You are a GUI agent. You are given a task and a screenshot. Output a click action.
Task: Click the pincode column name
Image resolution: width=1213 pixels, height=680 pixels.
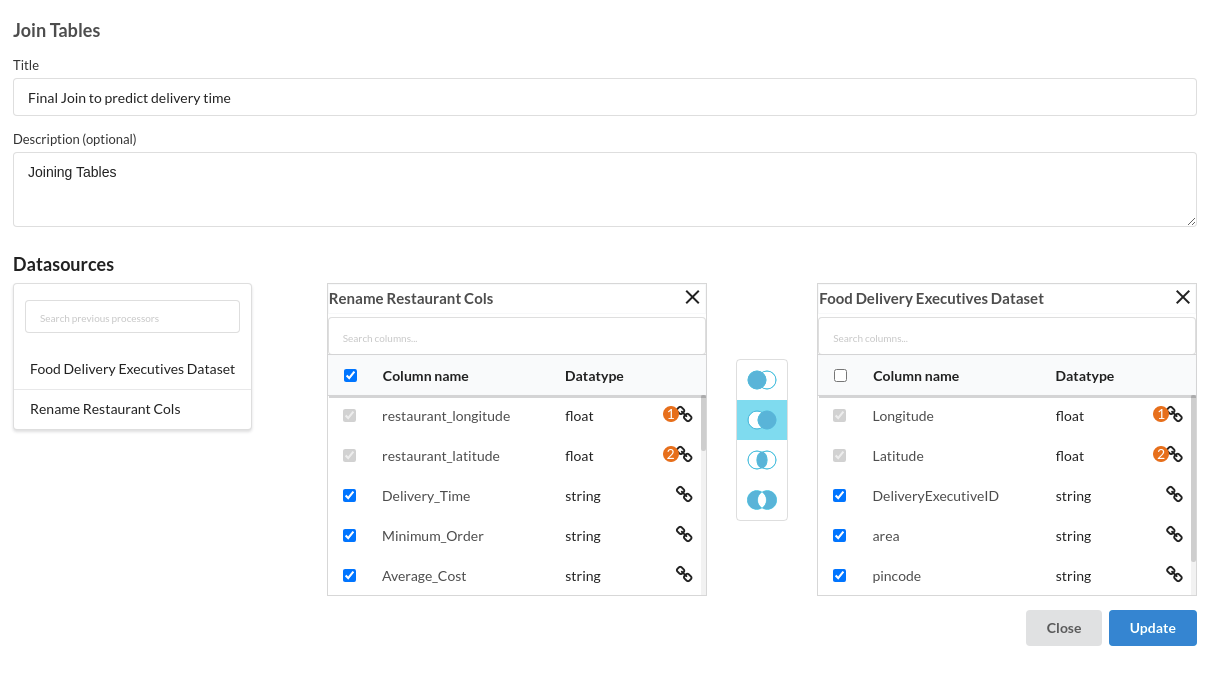(x=896, y=576)
